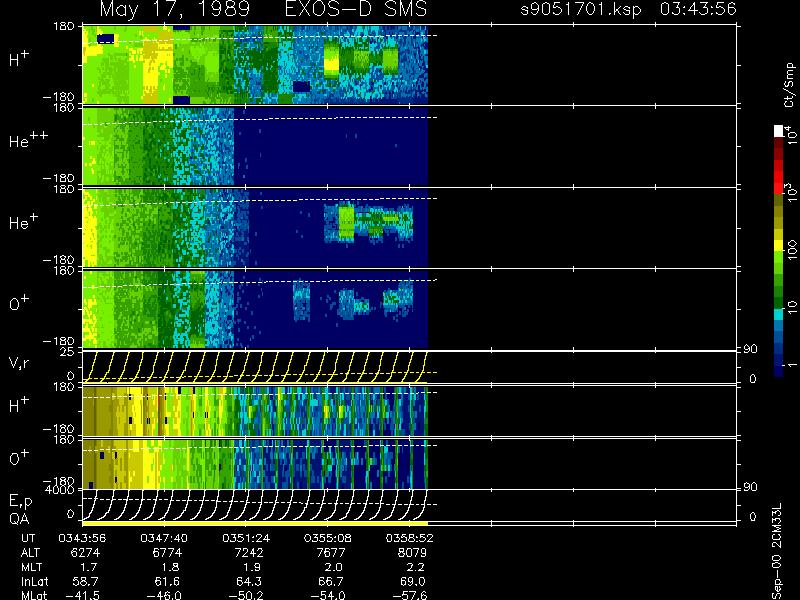Click the yellow section near colorbar label 100

pyautogui.click(x=779, y=246)
